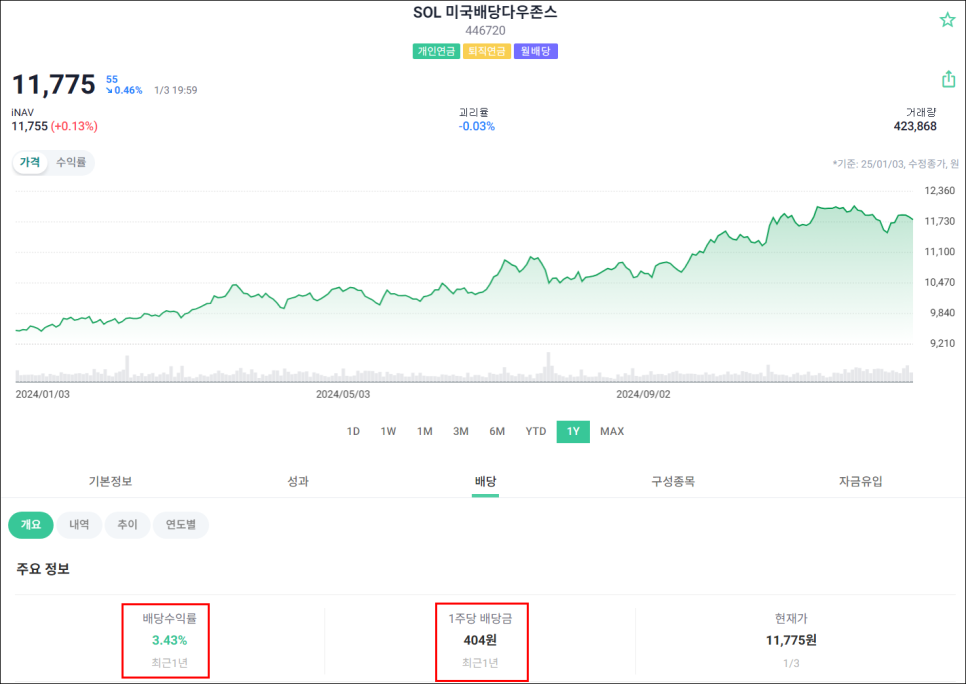The image size is (966, 684).
Task: Open the 기본정보 tab
Action: point(110,481)
